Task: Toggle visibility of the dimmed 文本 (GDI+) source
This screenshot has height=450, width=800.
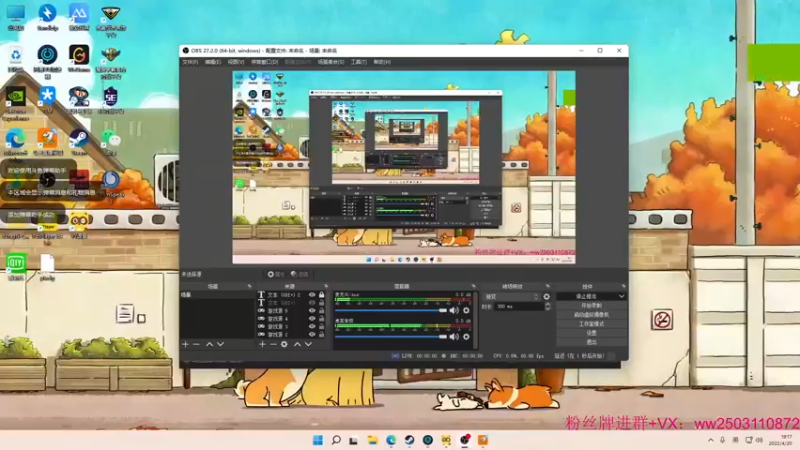Action: (x=312, y=303)
